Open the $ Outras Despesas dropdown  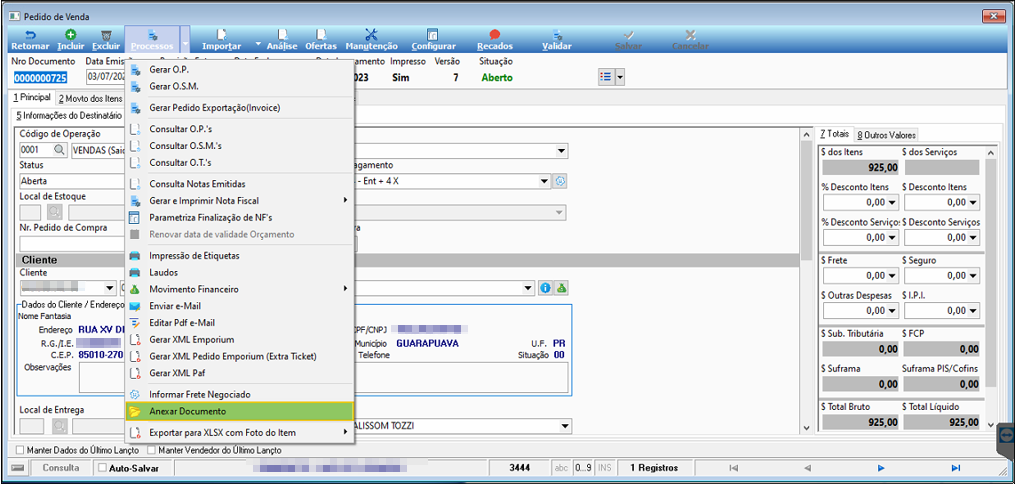[894, 311]
